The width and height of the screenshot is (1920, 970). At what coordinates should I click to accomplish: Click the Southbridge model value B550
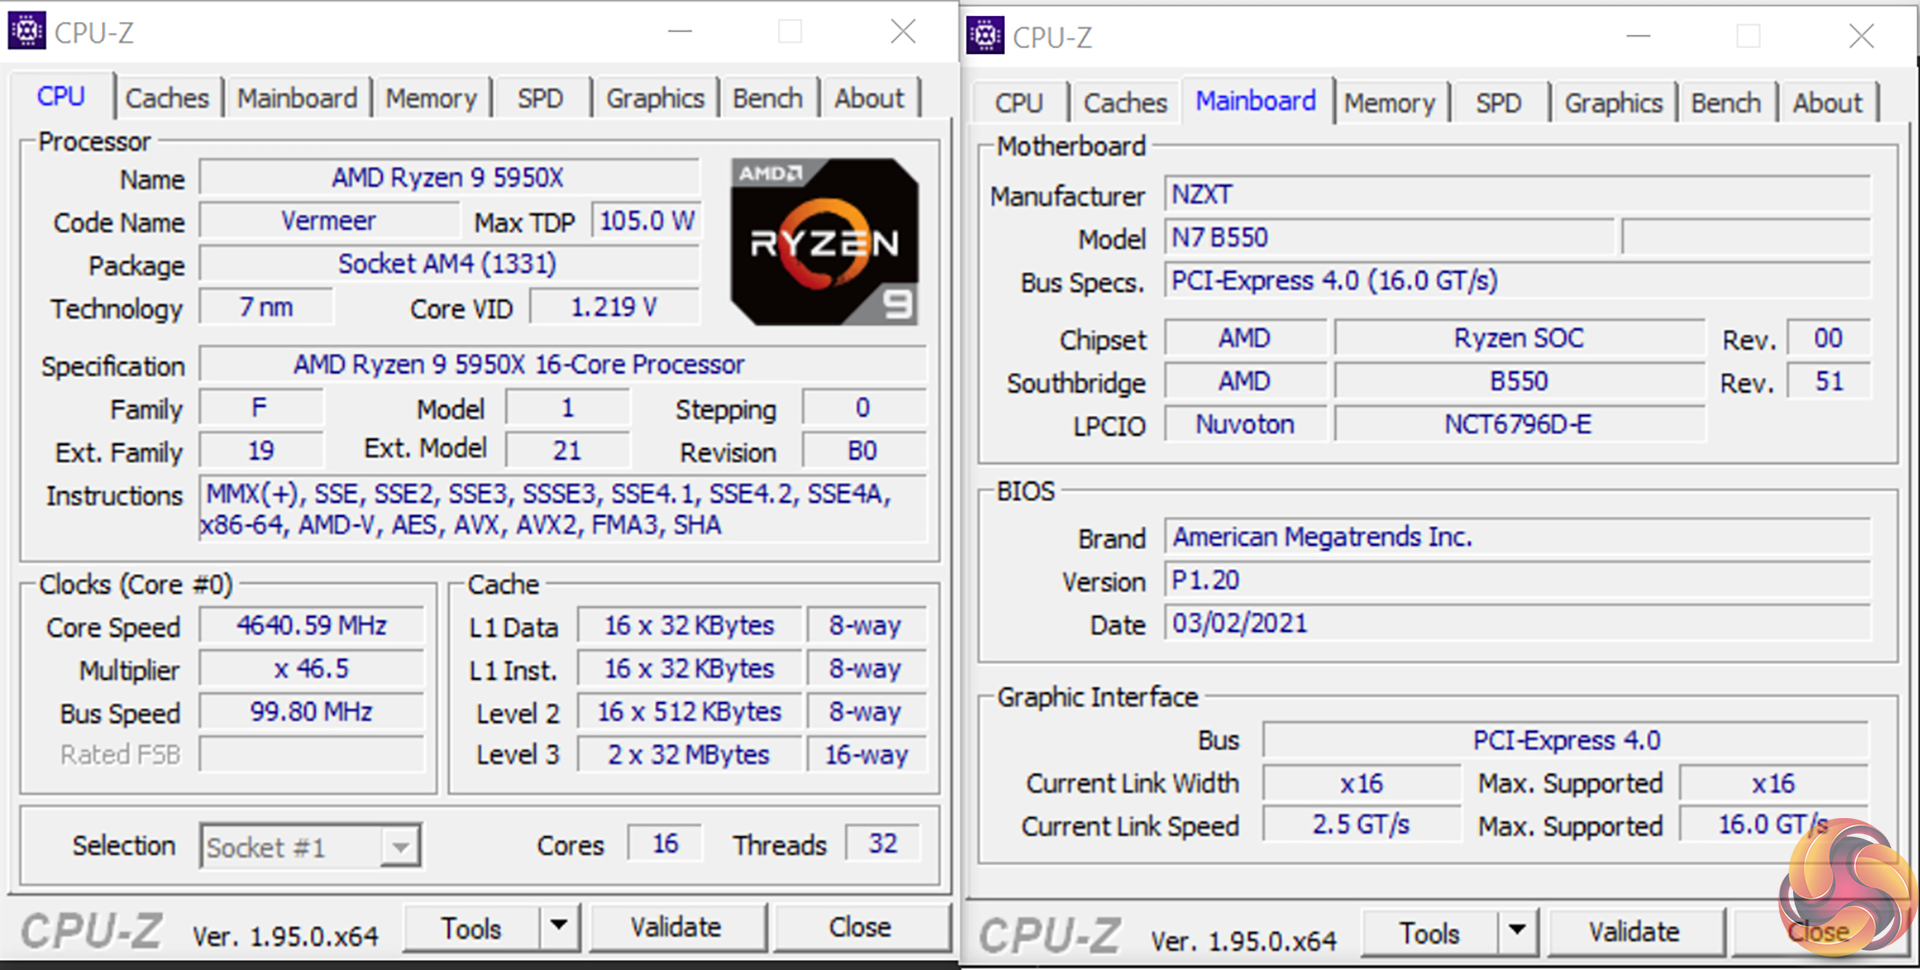[1519, 381]
